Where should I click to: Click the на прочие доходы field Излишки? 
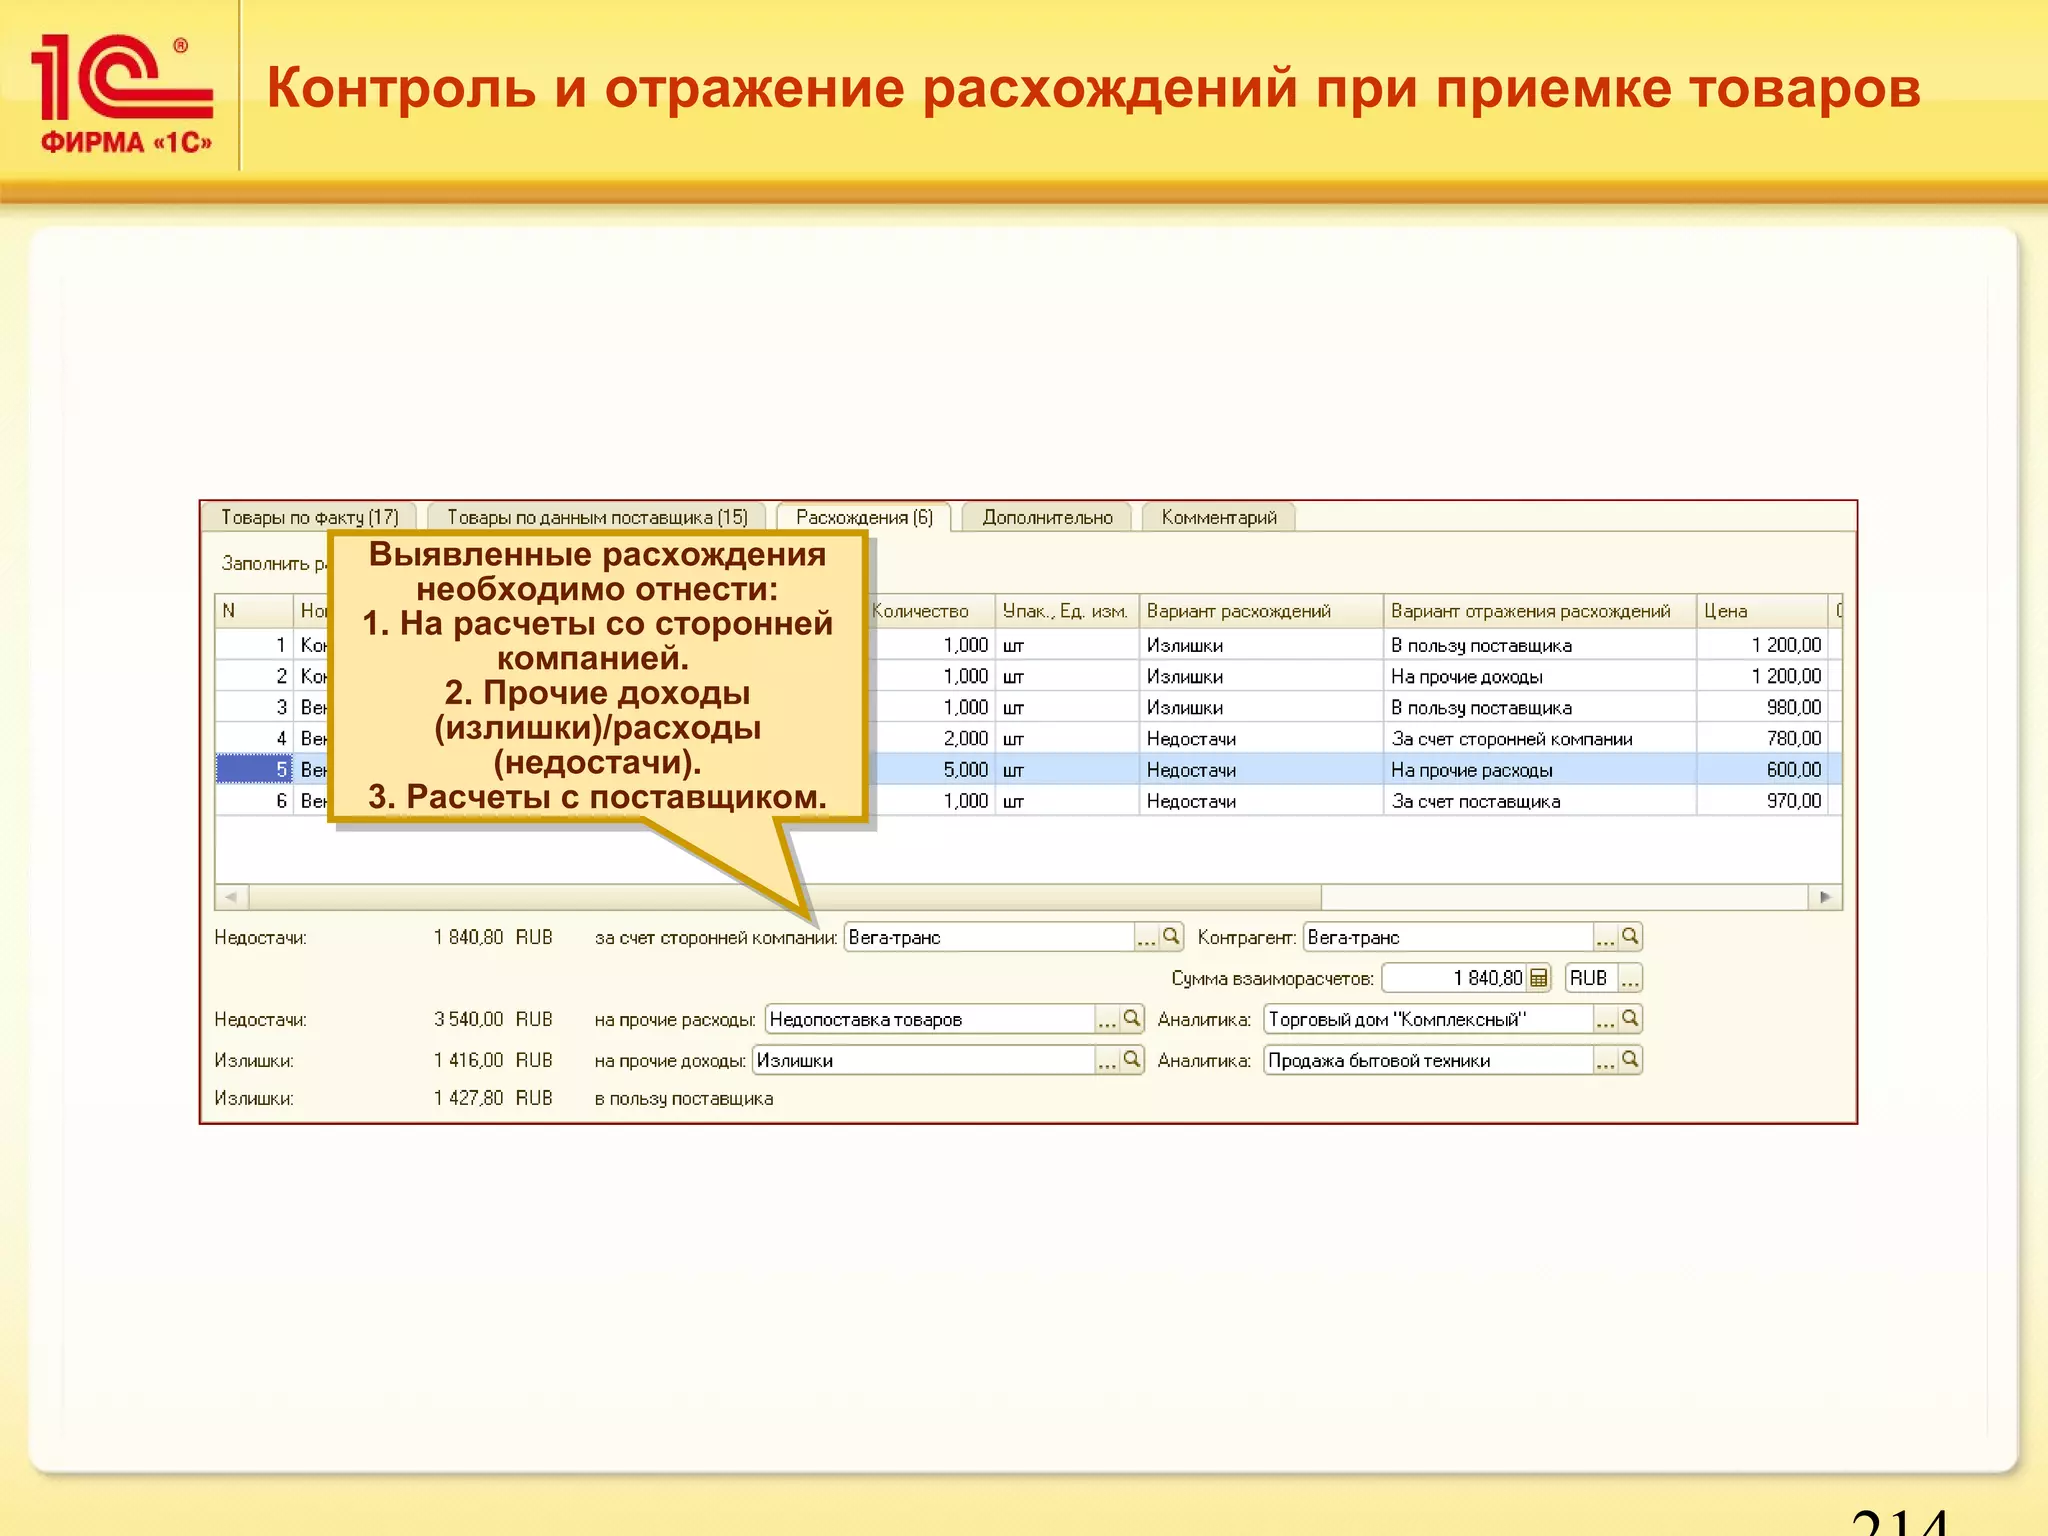coord(924,1060)
